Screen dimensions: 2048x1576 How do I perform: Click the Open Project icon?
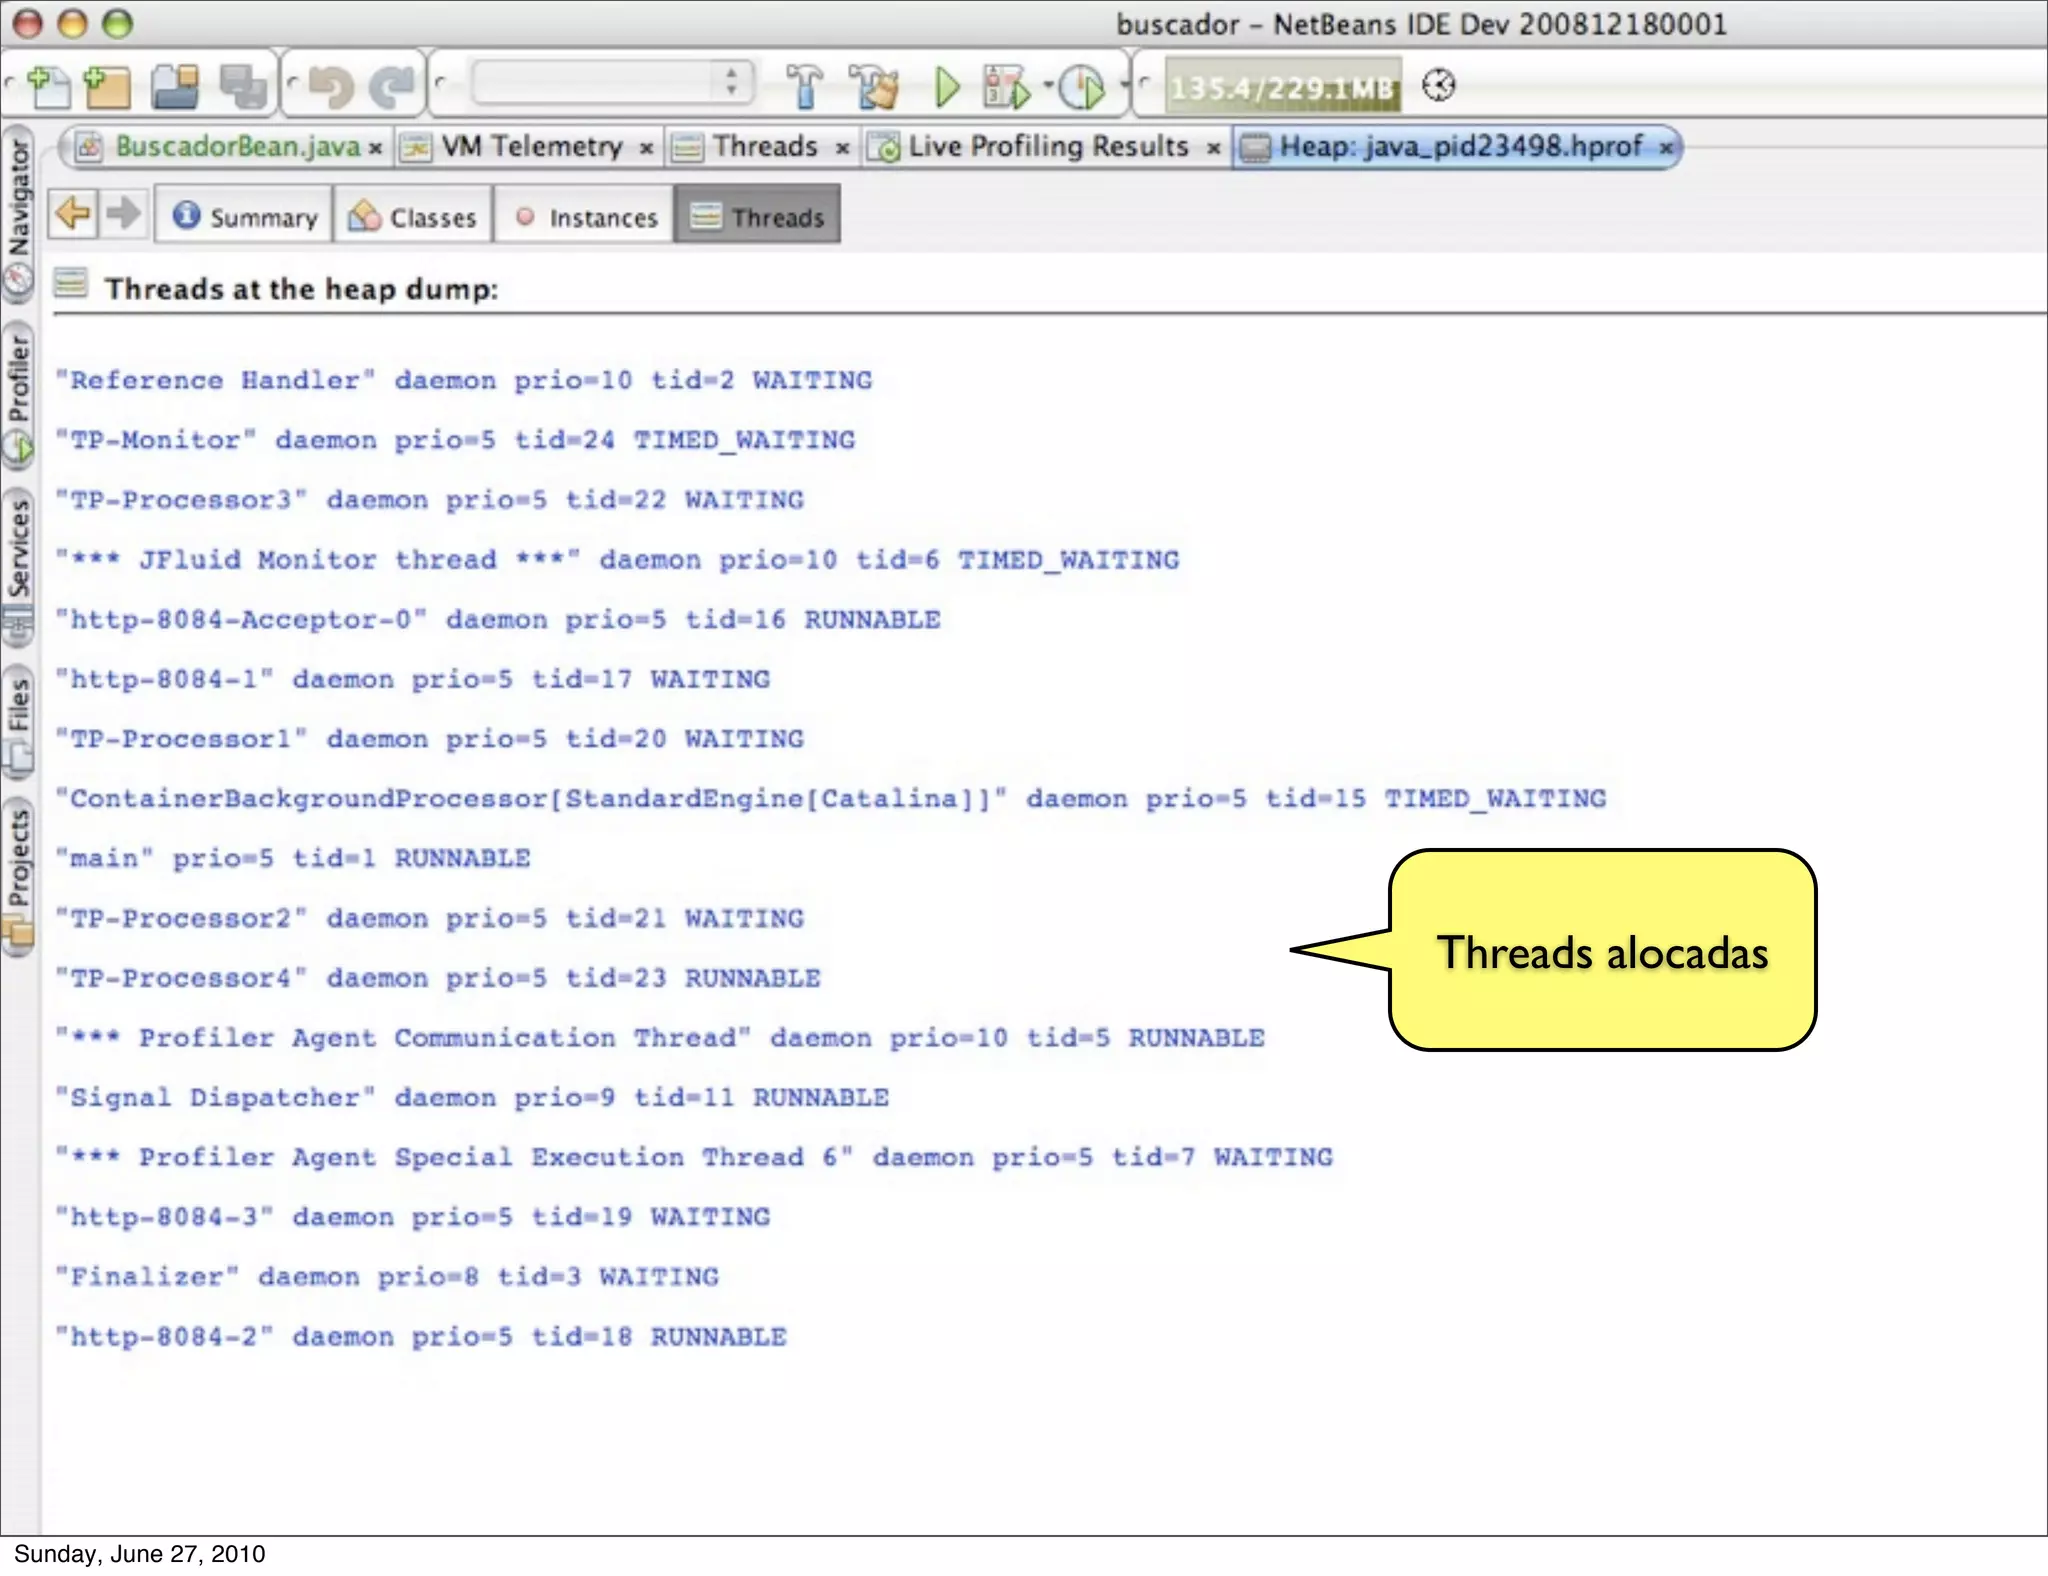(x=175, y=87)
